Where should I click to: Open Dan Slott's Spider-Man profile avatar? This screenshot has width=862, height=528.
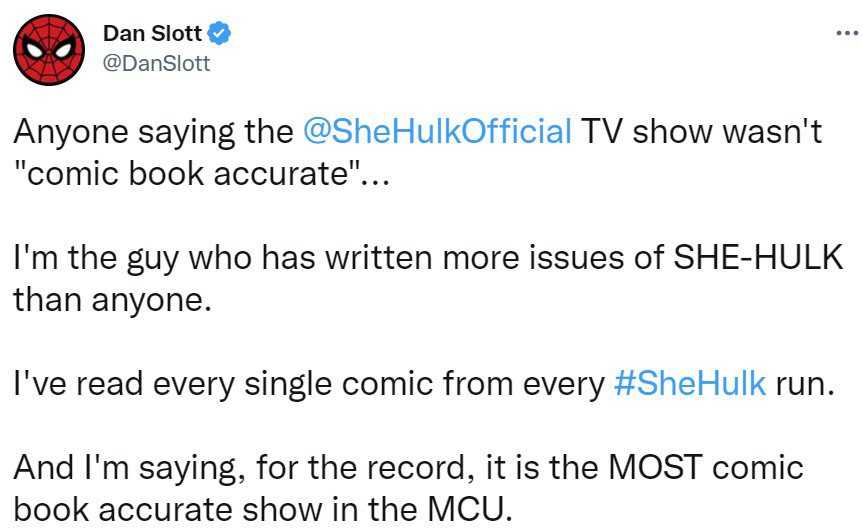[x=46, y=47]
